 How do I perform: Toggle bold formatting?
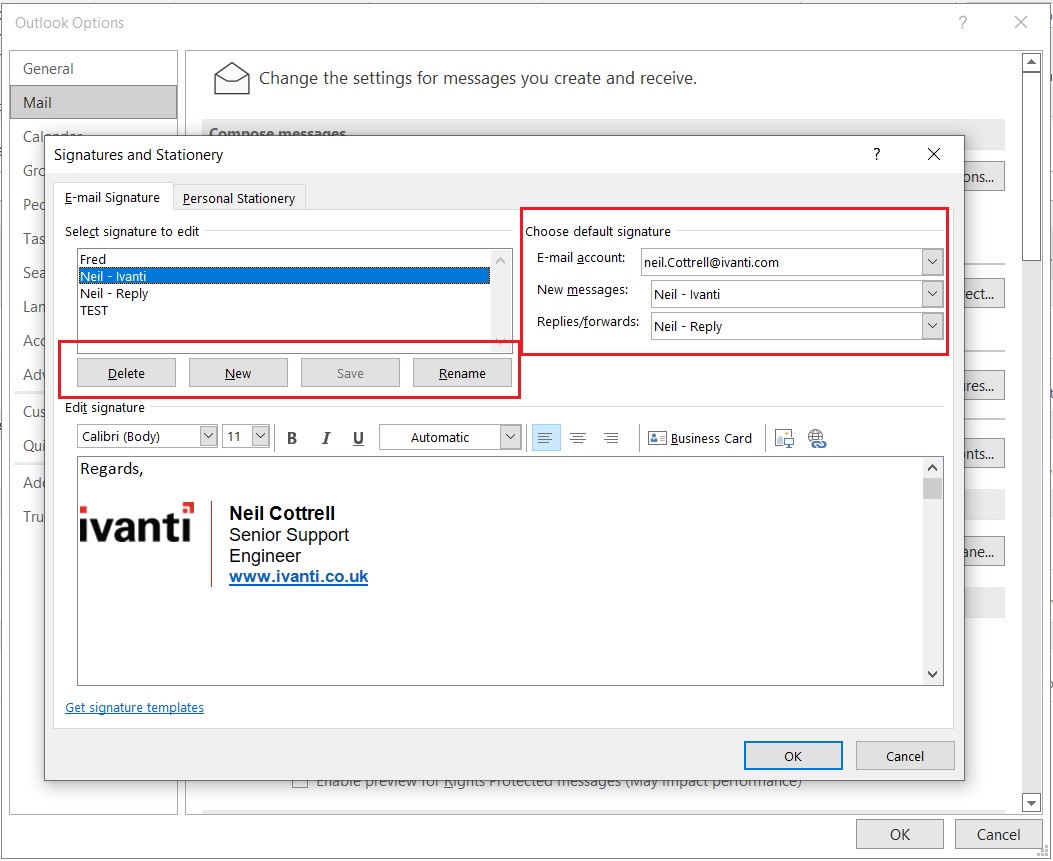click(291, 437)
